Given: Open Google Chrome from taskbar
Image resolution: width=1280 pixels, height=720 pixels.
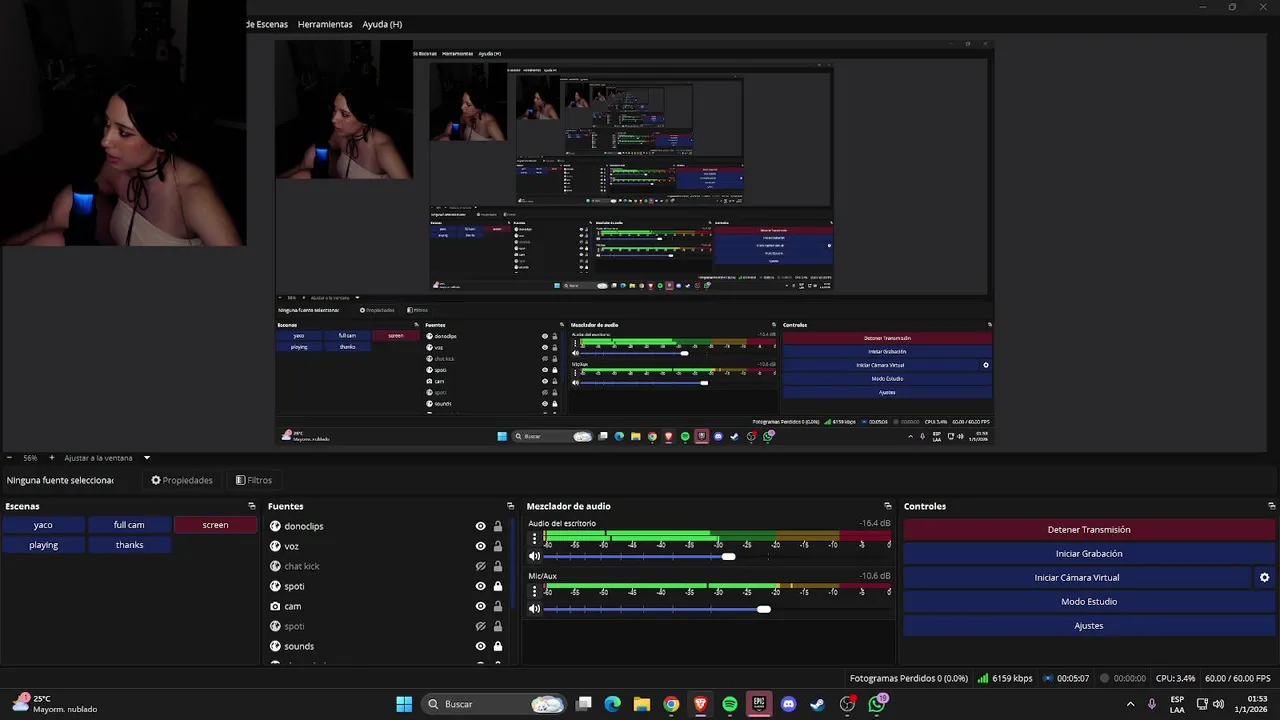Looking at the screenshot, I should [671, 704].
